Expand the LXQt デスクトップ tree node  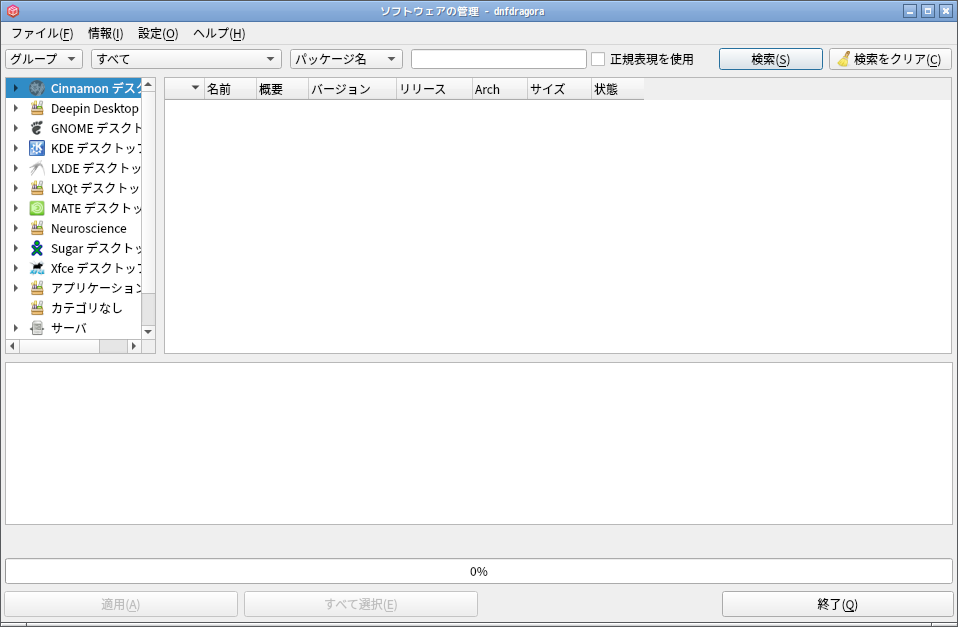(x=16, y=188)
